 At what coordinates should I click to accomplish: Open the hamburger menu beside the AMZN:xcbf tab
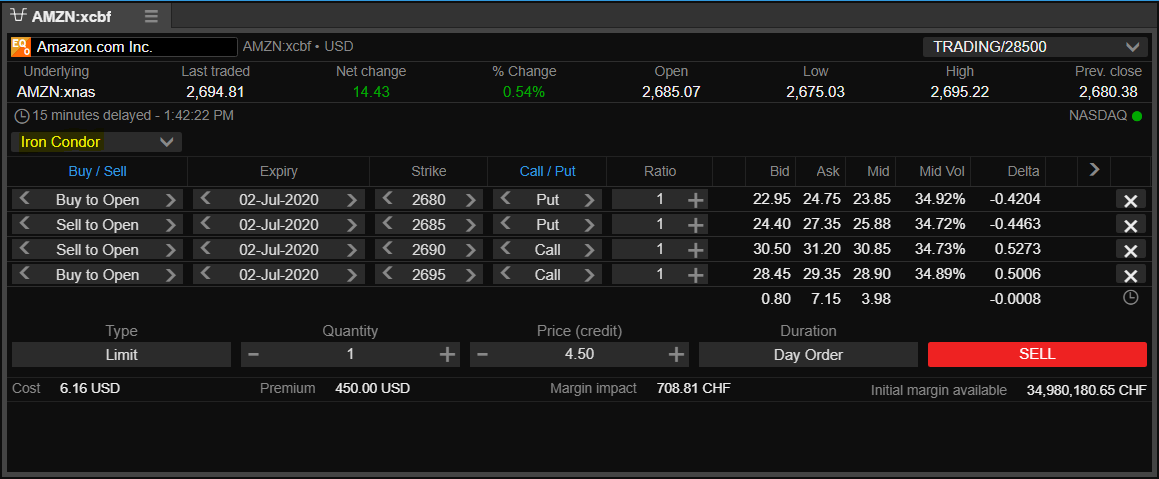pos(151,16)
